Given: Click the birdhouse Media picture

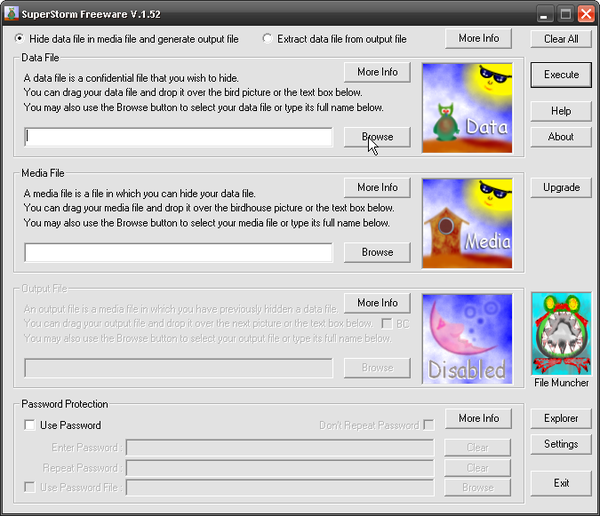Looking at the screenshot, I should [x=467, y=224].
